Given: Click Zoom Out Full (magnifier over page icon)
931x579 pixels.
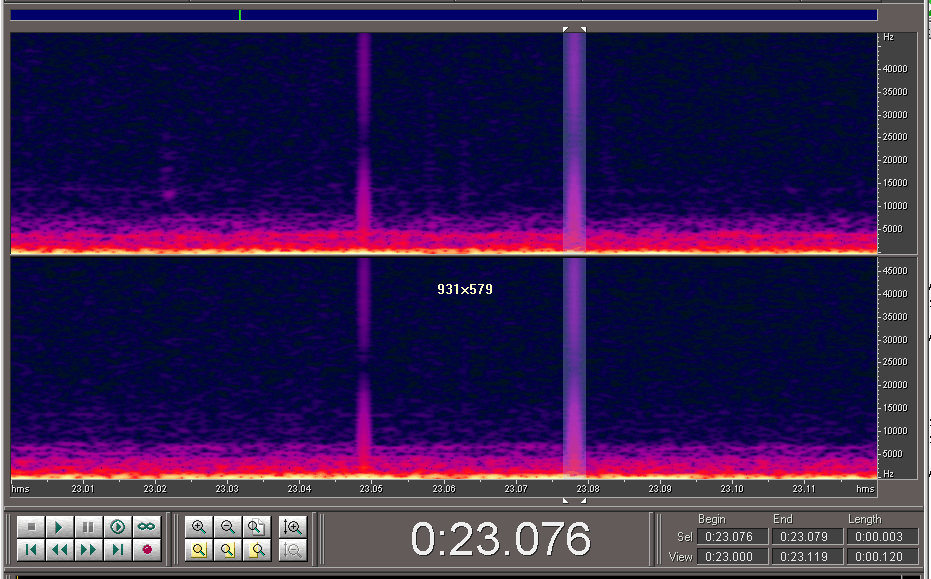Looking at the screenshot, I should pyautogui.click(x=256, y=527).
